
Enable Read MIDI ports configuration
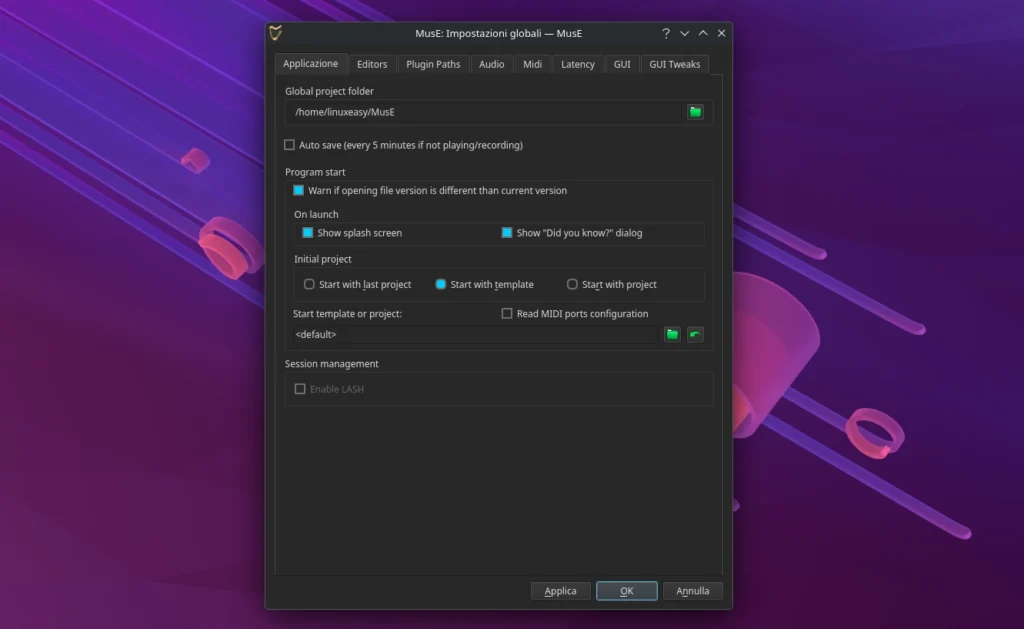pos(507,313)
